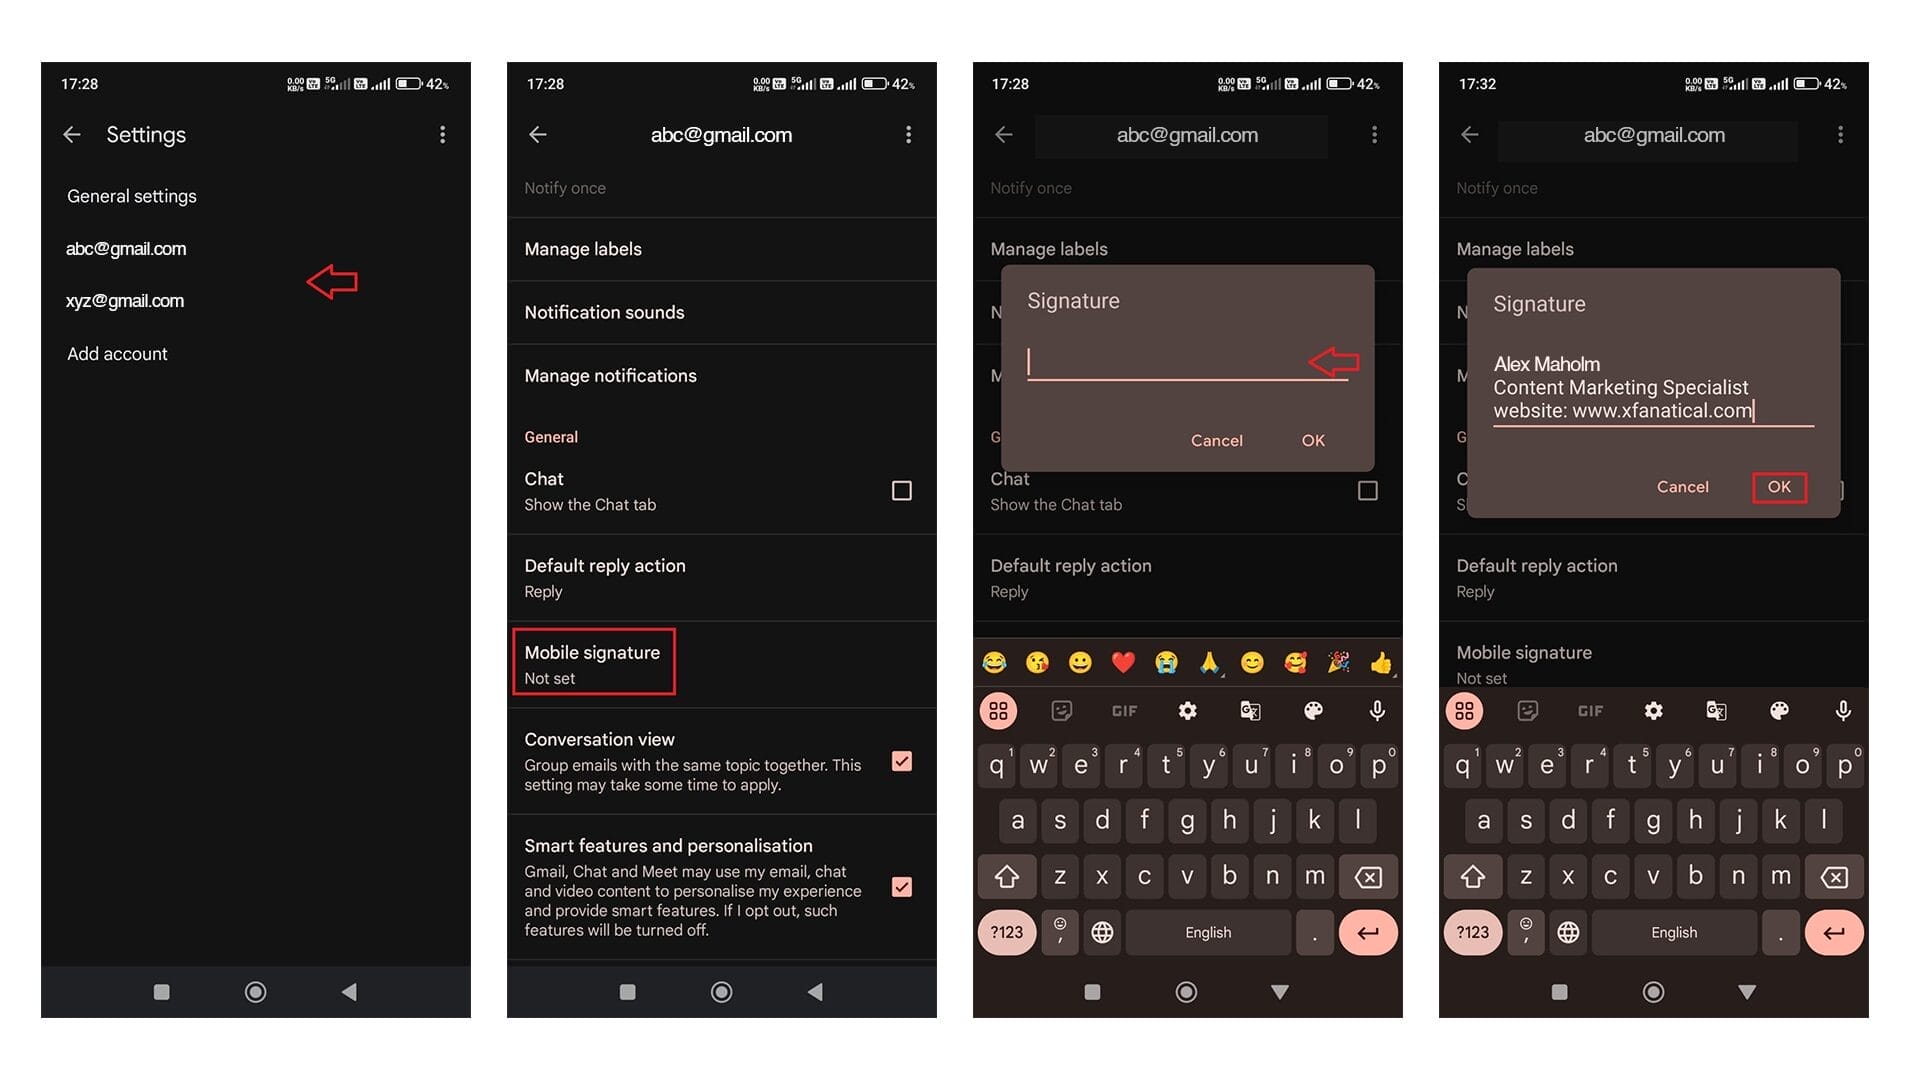Screen dimensions: 1920x1080
Task: Tap the back arrow in Settings
Action: point(74,133)
